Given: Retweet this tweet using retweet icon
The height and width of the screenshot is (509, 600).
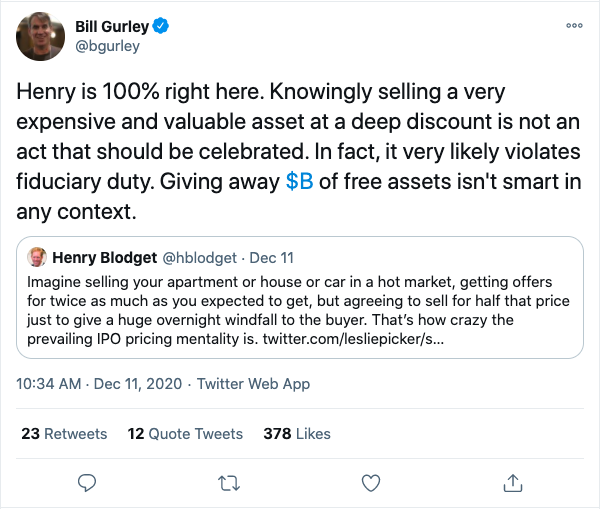Looking at the screenshot, I should point(229,482).
